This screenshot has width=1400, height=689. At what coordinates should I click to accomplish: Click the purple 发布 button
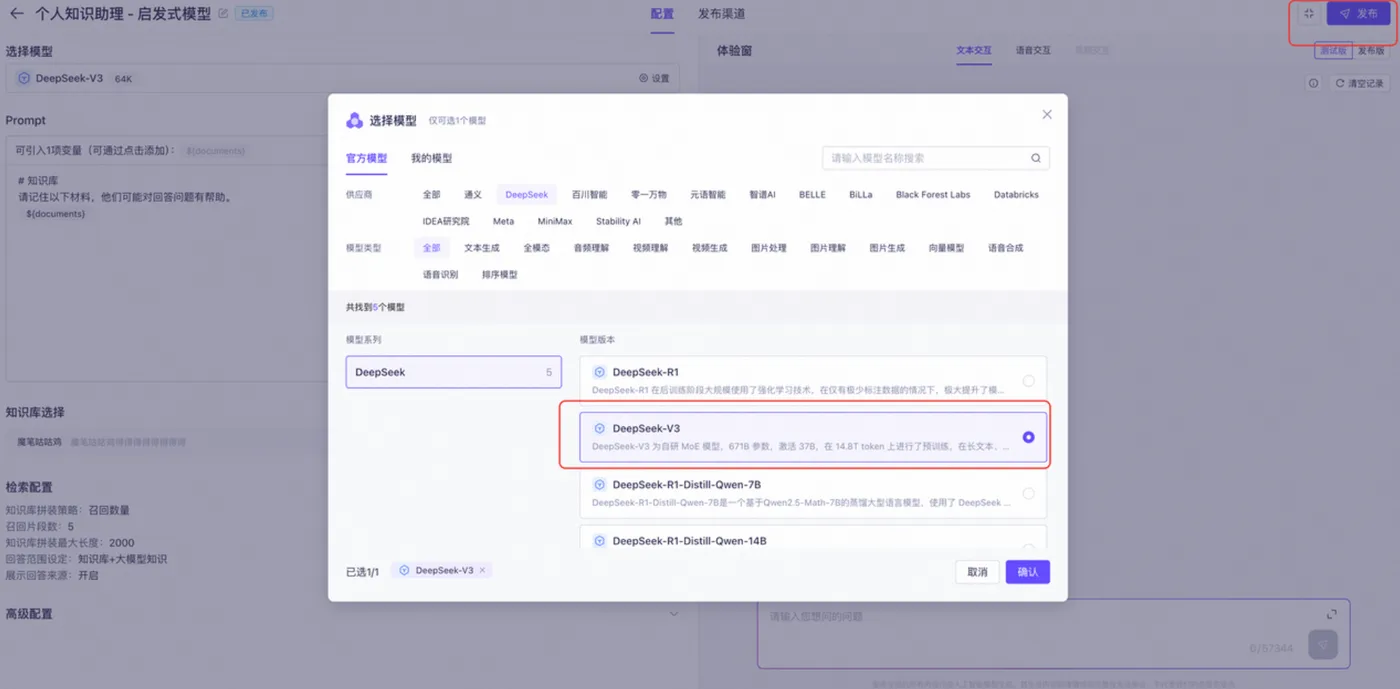click(x=1359, y=14)
